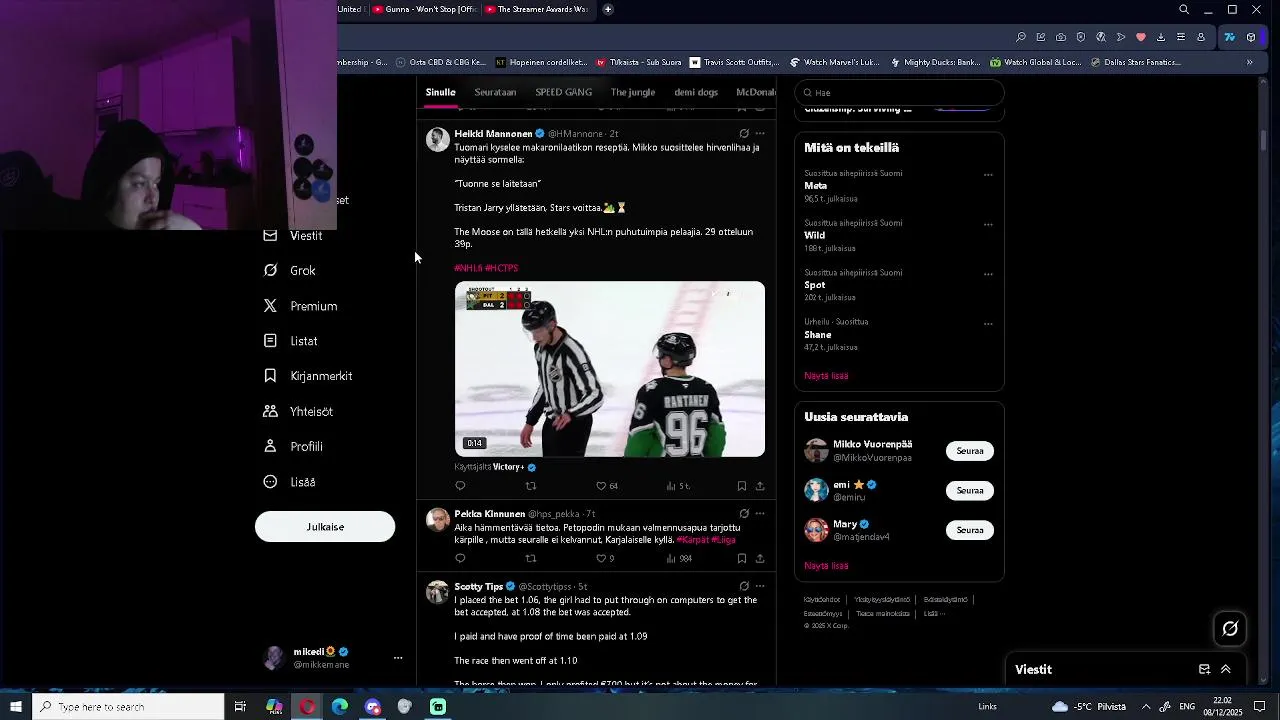Click the #NHLfi hashtag

pyautogui.click(x=468, y=268)
